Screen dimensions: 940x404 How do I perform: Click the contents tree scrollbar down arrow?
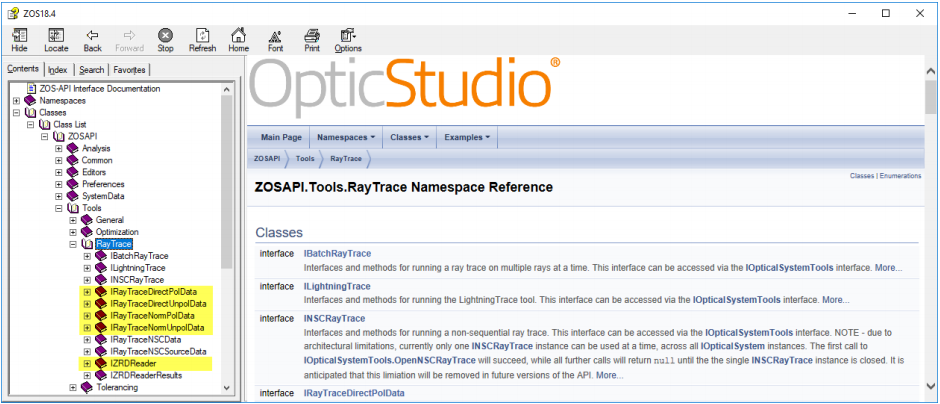pyautogui.click(x=227, y=388)
